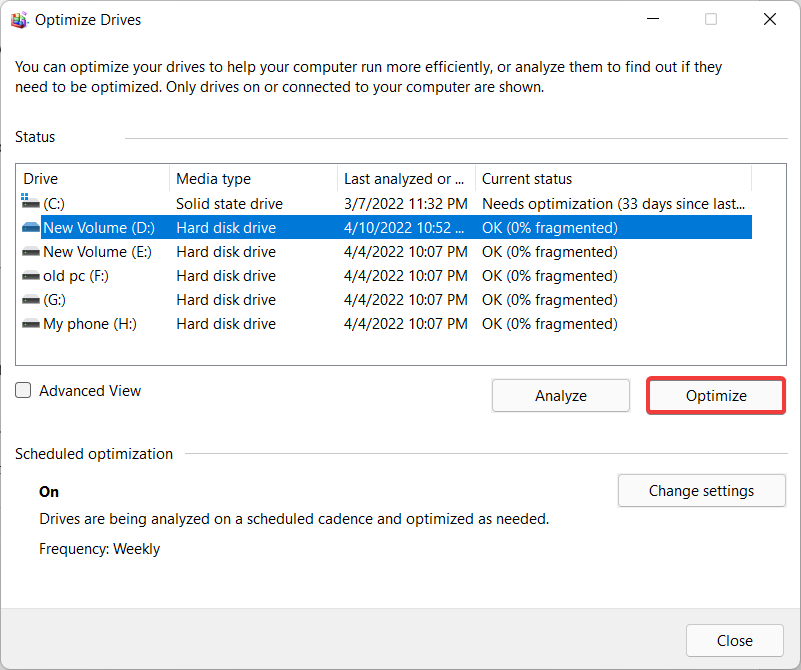
Task: Click the Close button at the bottom
Action: (734, 640)
